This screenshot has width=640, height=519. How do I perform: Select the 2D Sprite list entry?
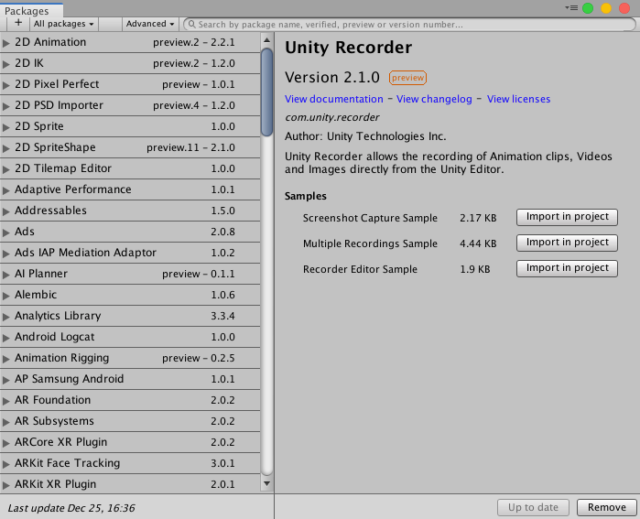click(130, 126)
